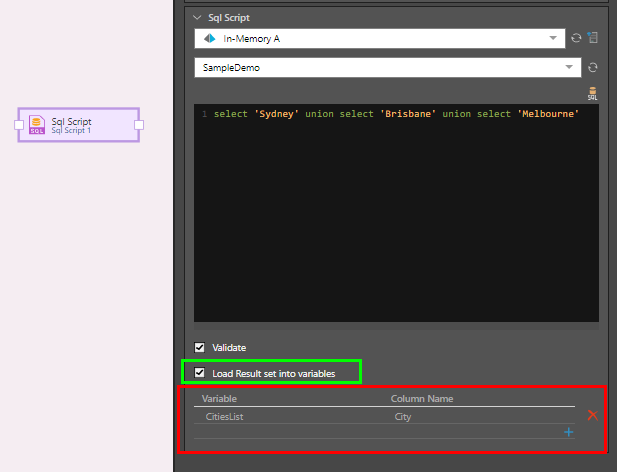Image resolution: width=617 pixels, height=472 pixels.
Task: Add a new variable mapping row
Action: pyautogui.click(x=568, y=432)
